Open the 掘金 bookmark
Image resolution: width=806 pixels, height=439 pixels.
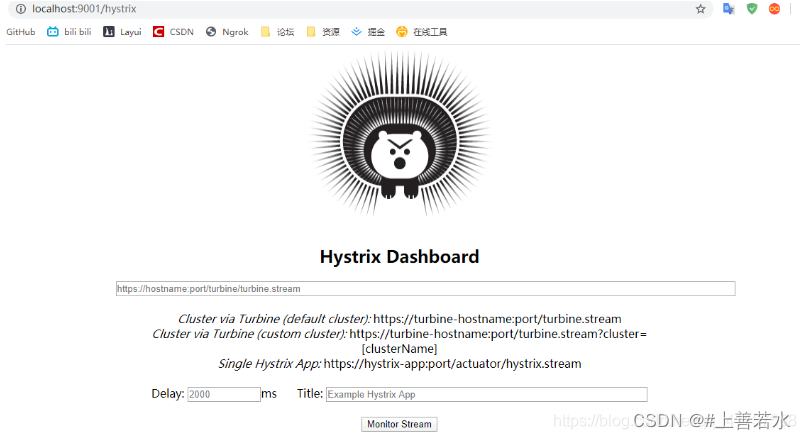pyautogui.click(x=368, y=32)
